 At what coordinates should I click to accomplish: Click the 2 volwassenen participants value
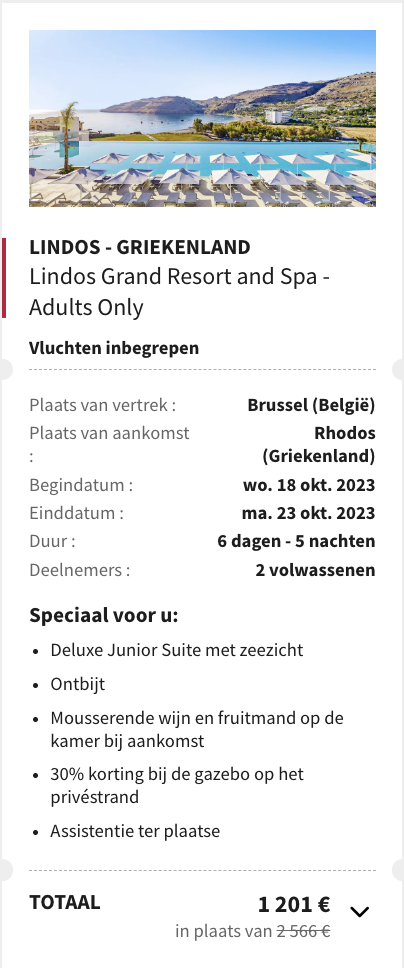[315, 570]
